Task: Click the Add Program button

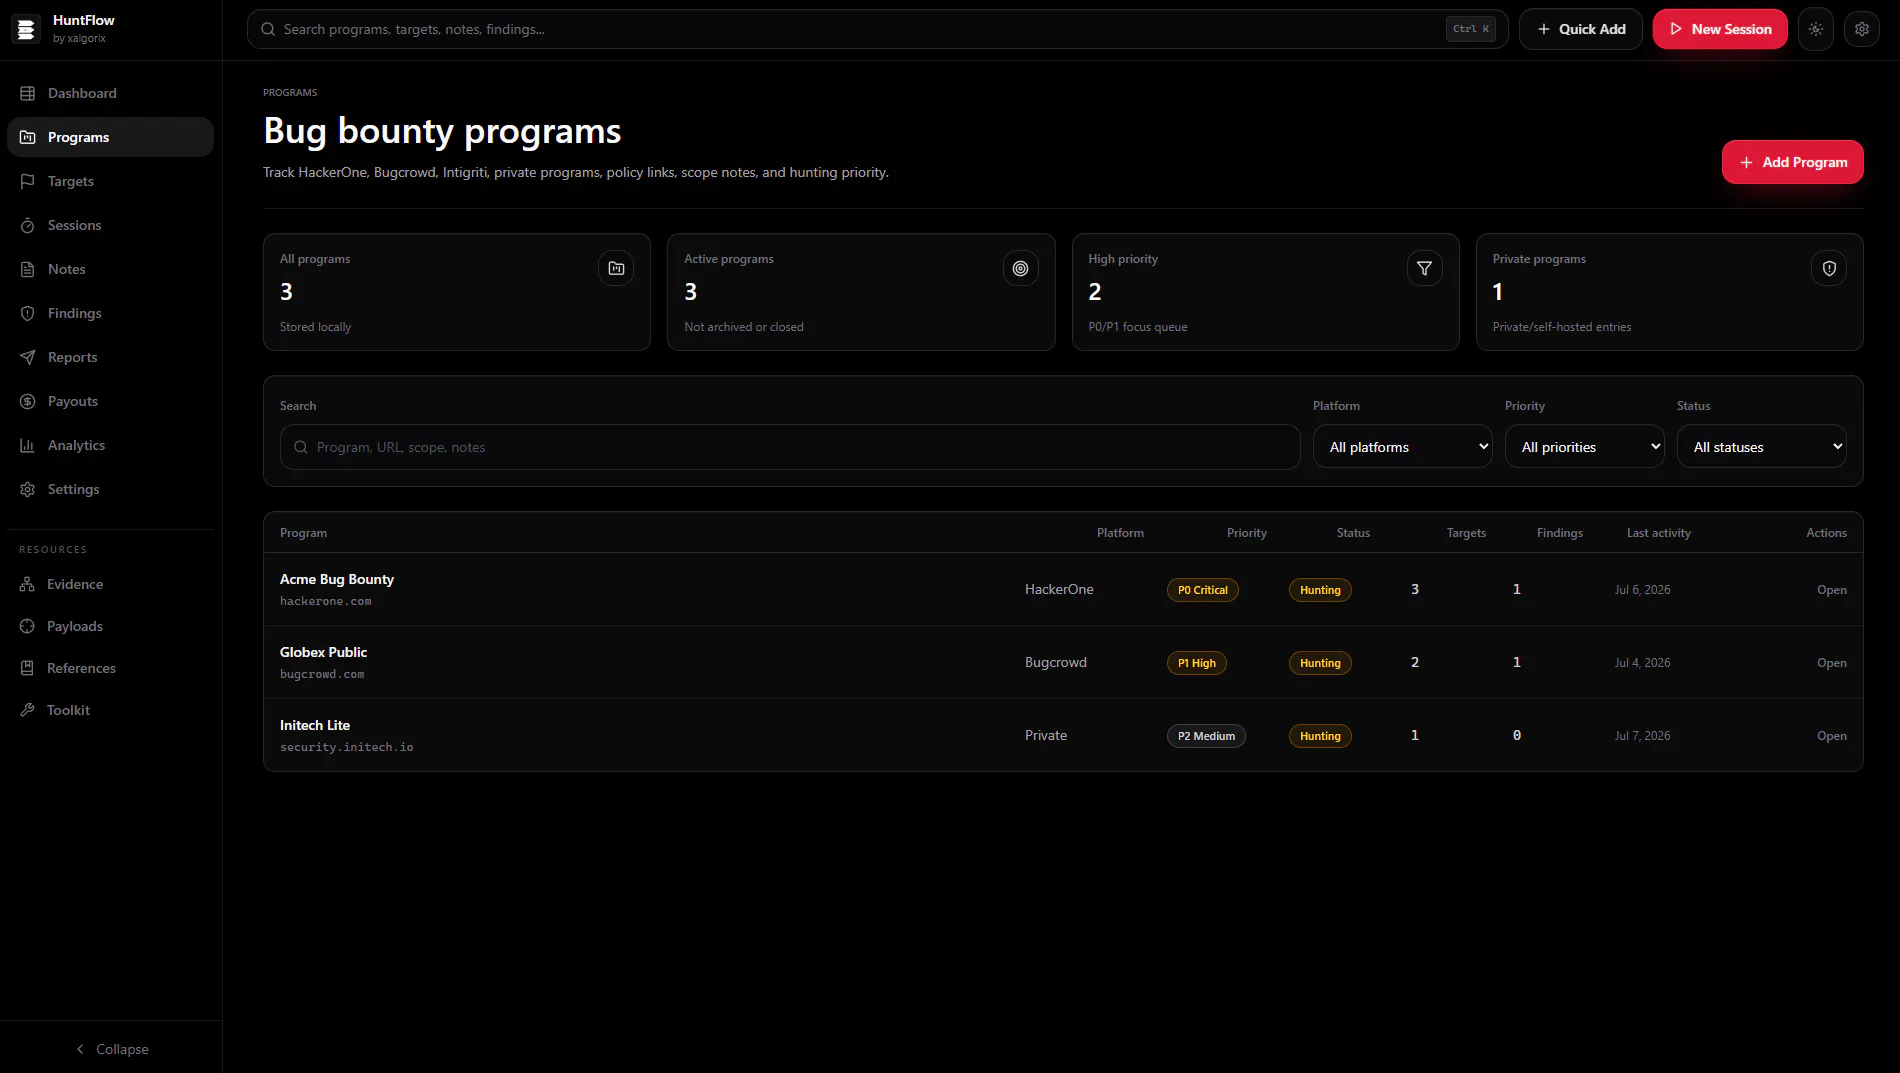Action: click(x=1792, y=162)
